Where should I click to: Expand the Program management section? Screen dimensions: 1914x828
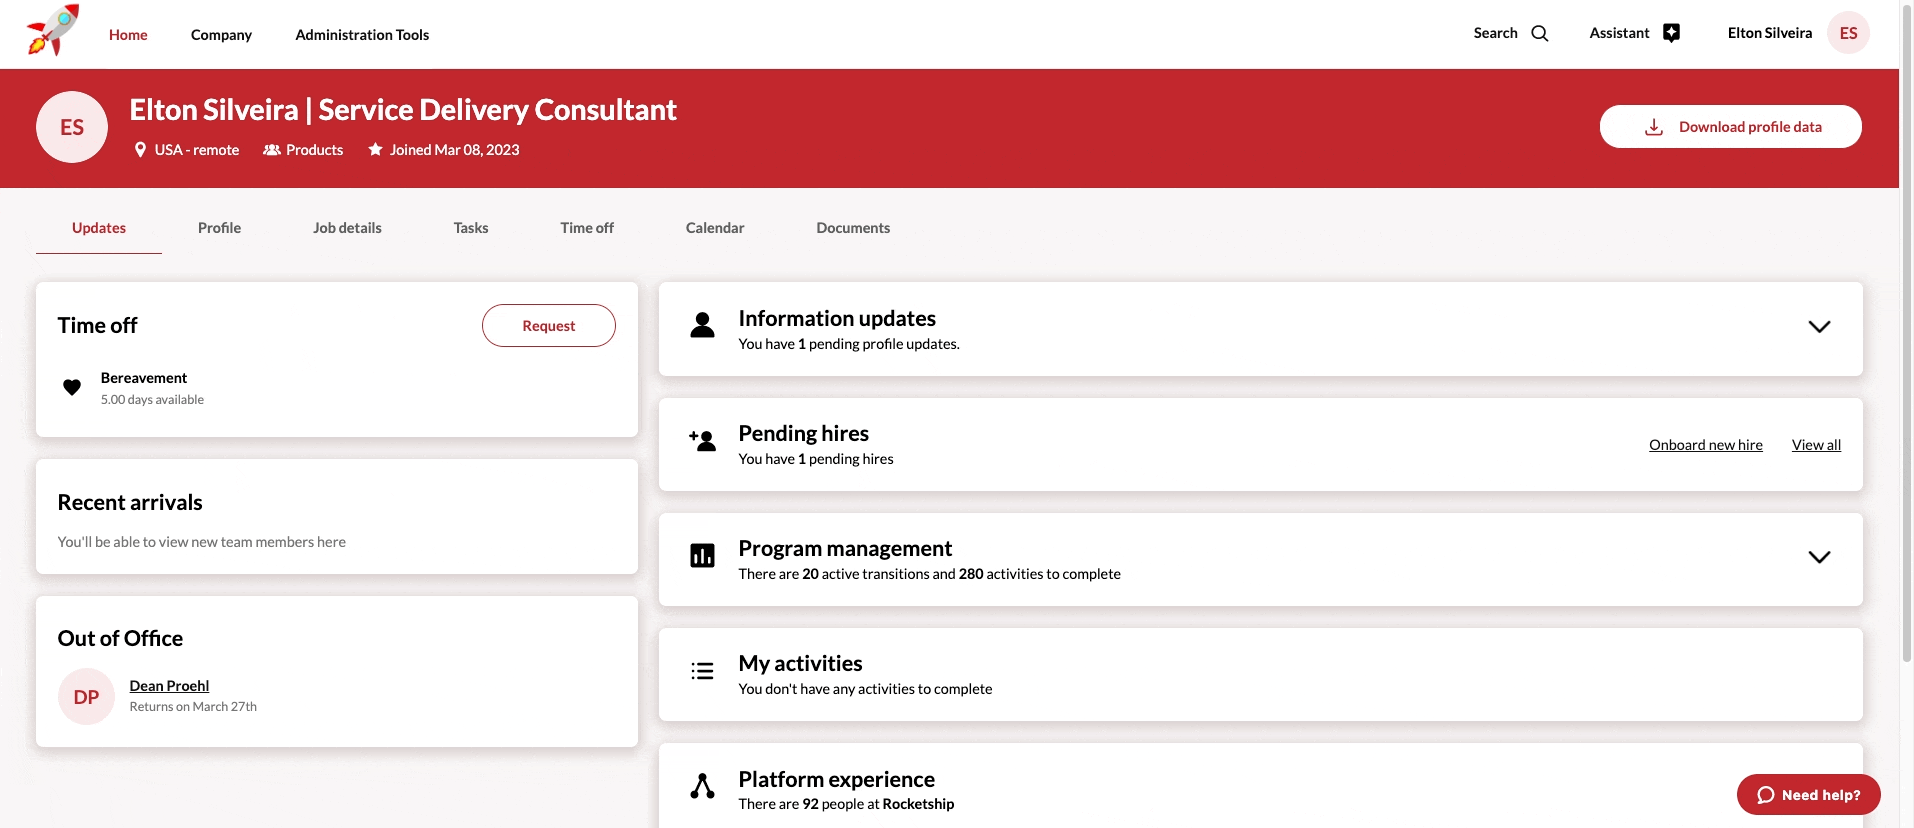(x=1818, y=557)
